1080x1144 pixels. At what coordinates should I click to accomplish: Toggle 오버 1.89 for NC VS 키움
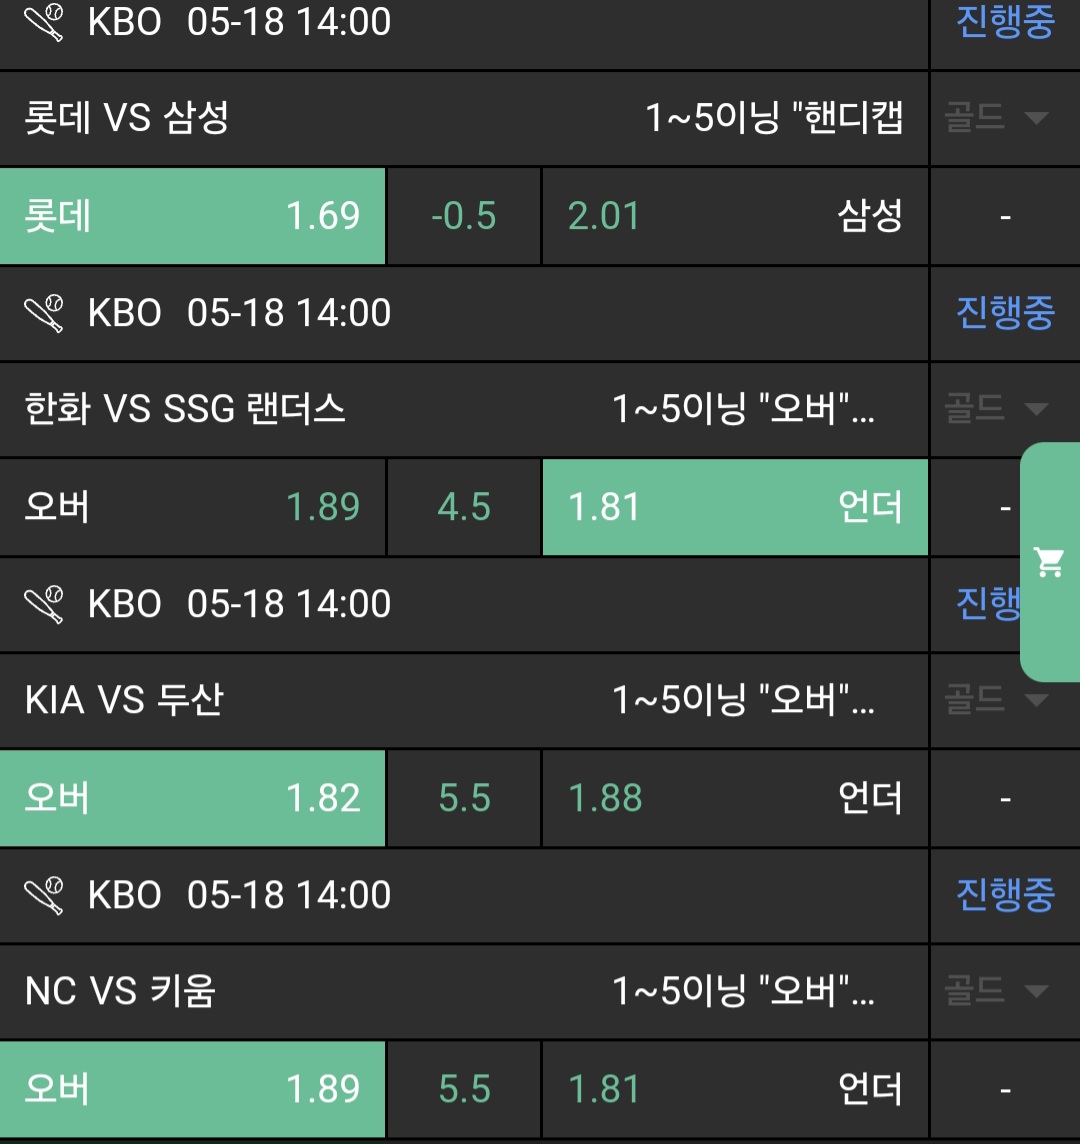tap(192, 1089)
